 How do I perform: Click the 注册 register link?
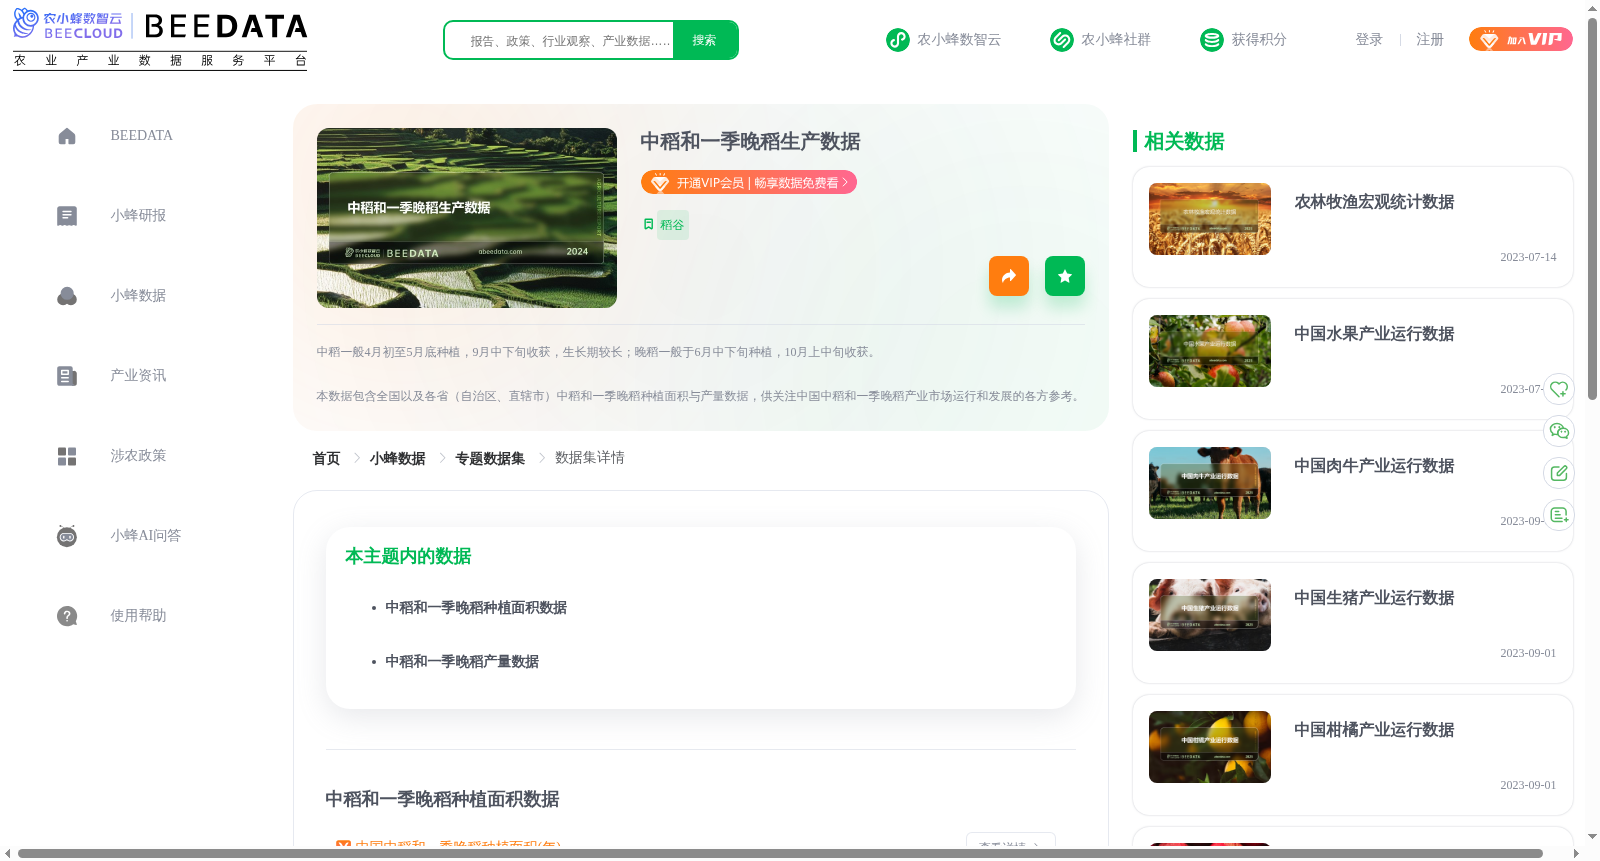1430,40
